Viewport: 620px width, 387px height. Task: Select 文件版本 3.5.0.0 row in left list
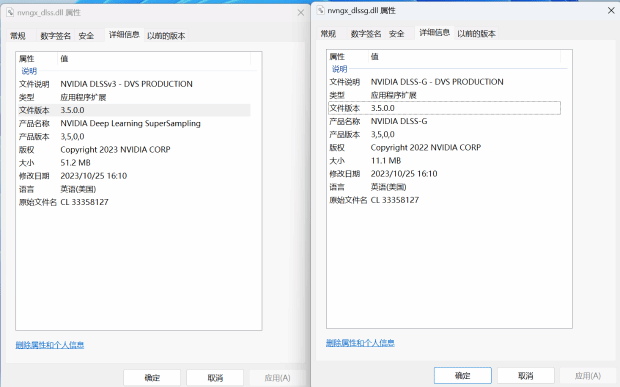coord(134,110)
